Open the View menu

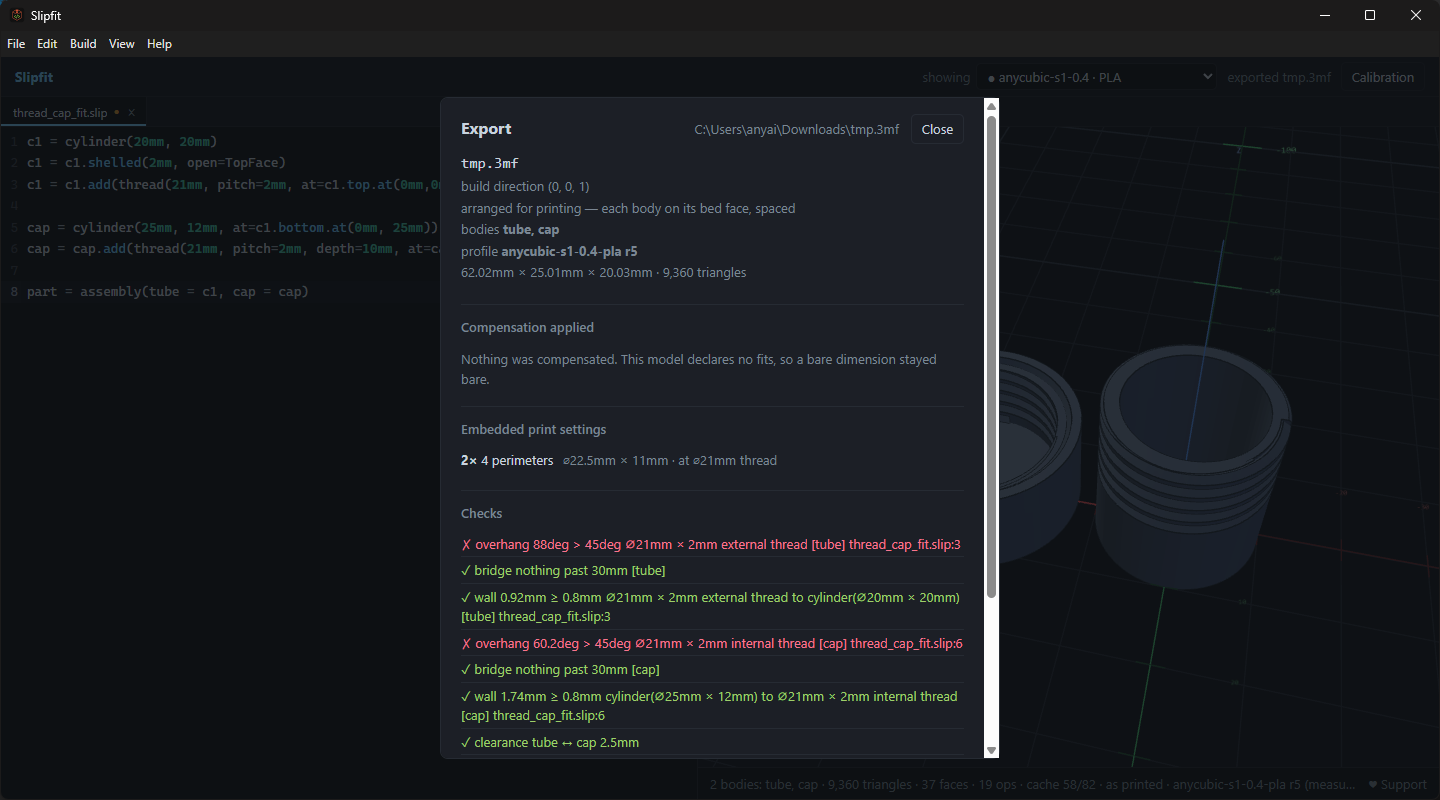click(x=122, y=44)
